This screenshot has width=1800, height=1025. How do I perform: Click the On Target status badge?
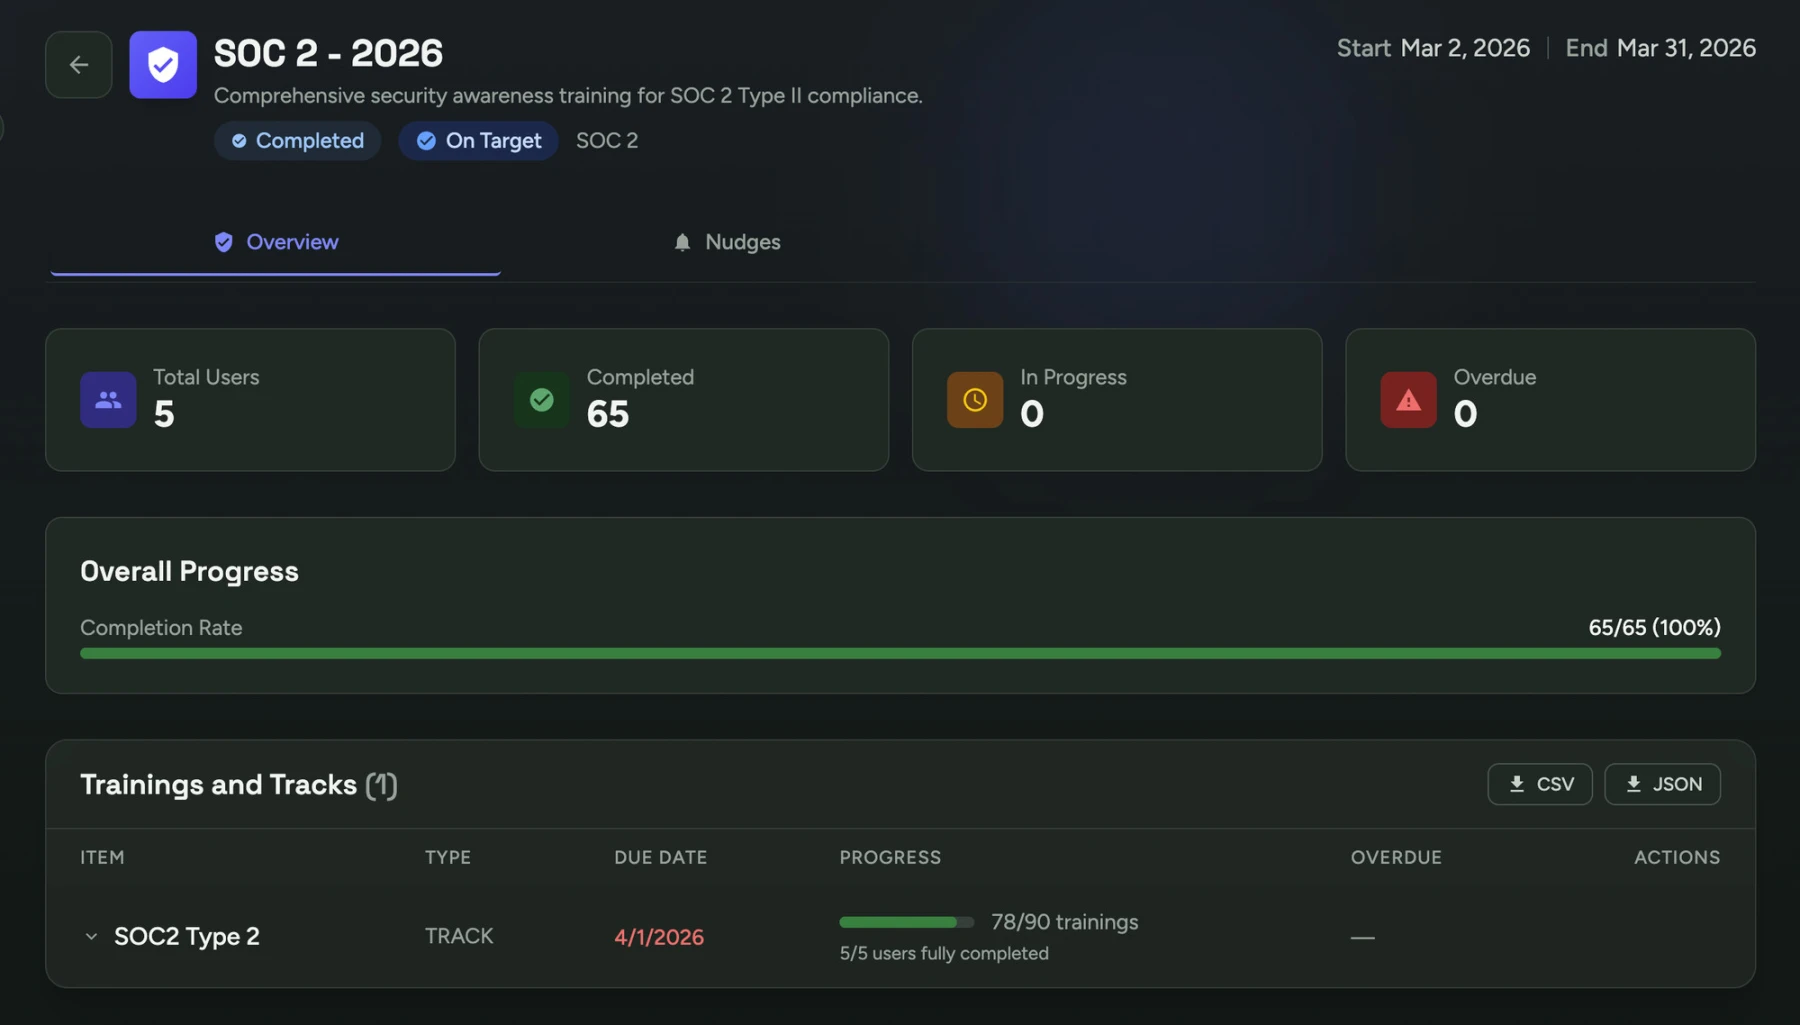click(x=478, y=141)
